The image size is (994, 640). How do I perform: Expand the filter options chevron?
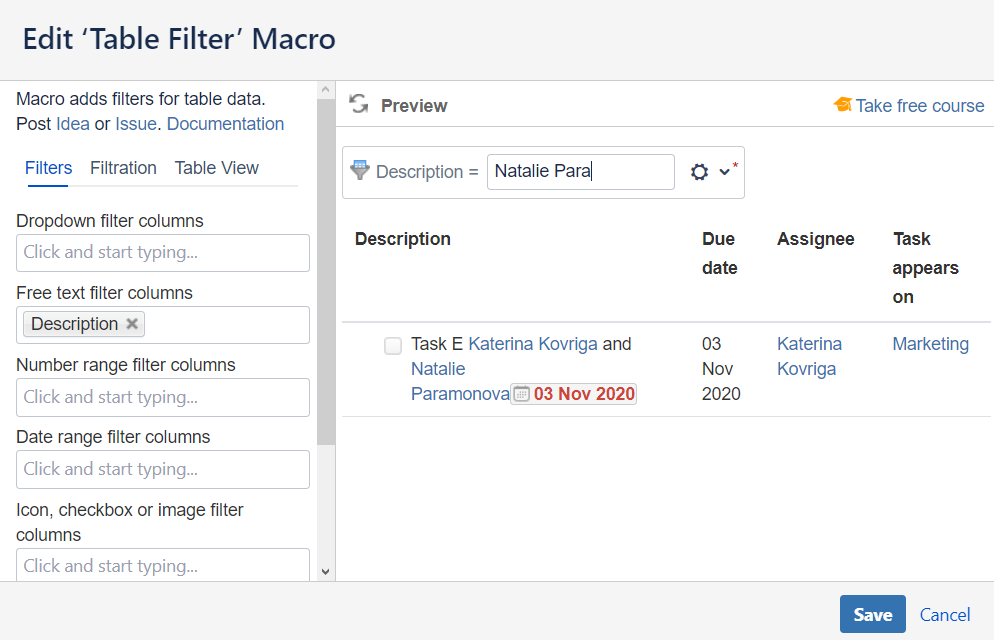coord(725,172)
